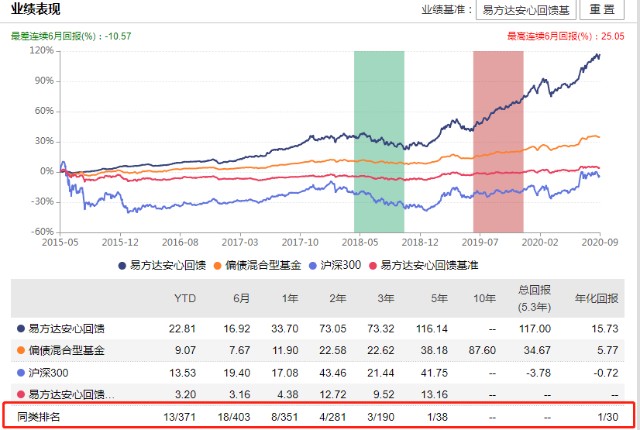Click the 年化回报 column header
The height and width of the screenshot is (430, 640).
click(596, 298)
